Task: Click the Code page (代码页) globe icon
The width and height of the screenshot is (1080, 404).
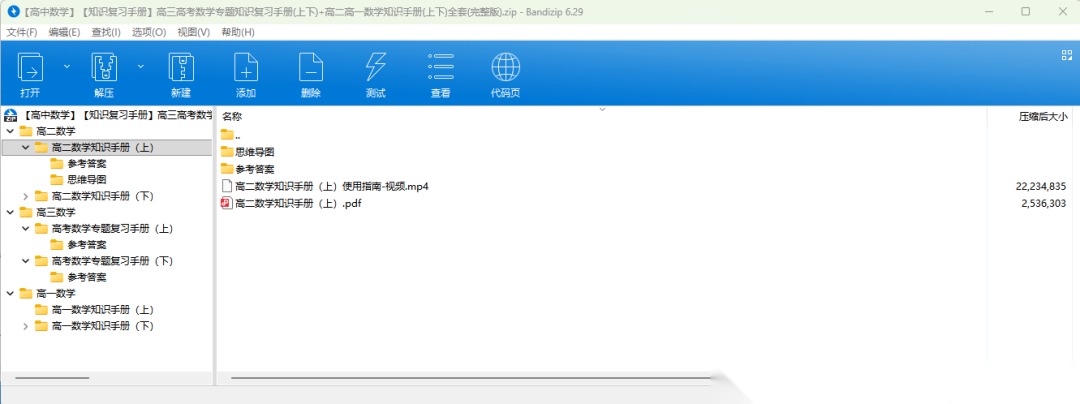Action: [x=505, y=68]
